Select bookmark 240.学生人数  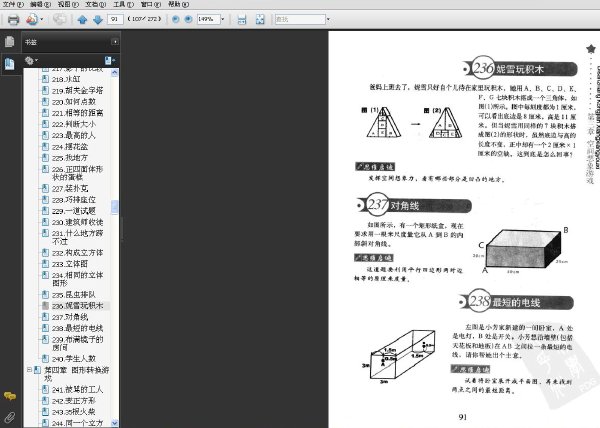coord(74,358)
